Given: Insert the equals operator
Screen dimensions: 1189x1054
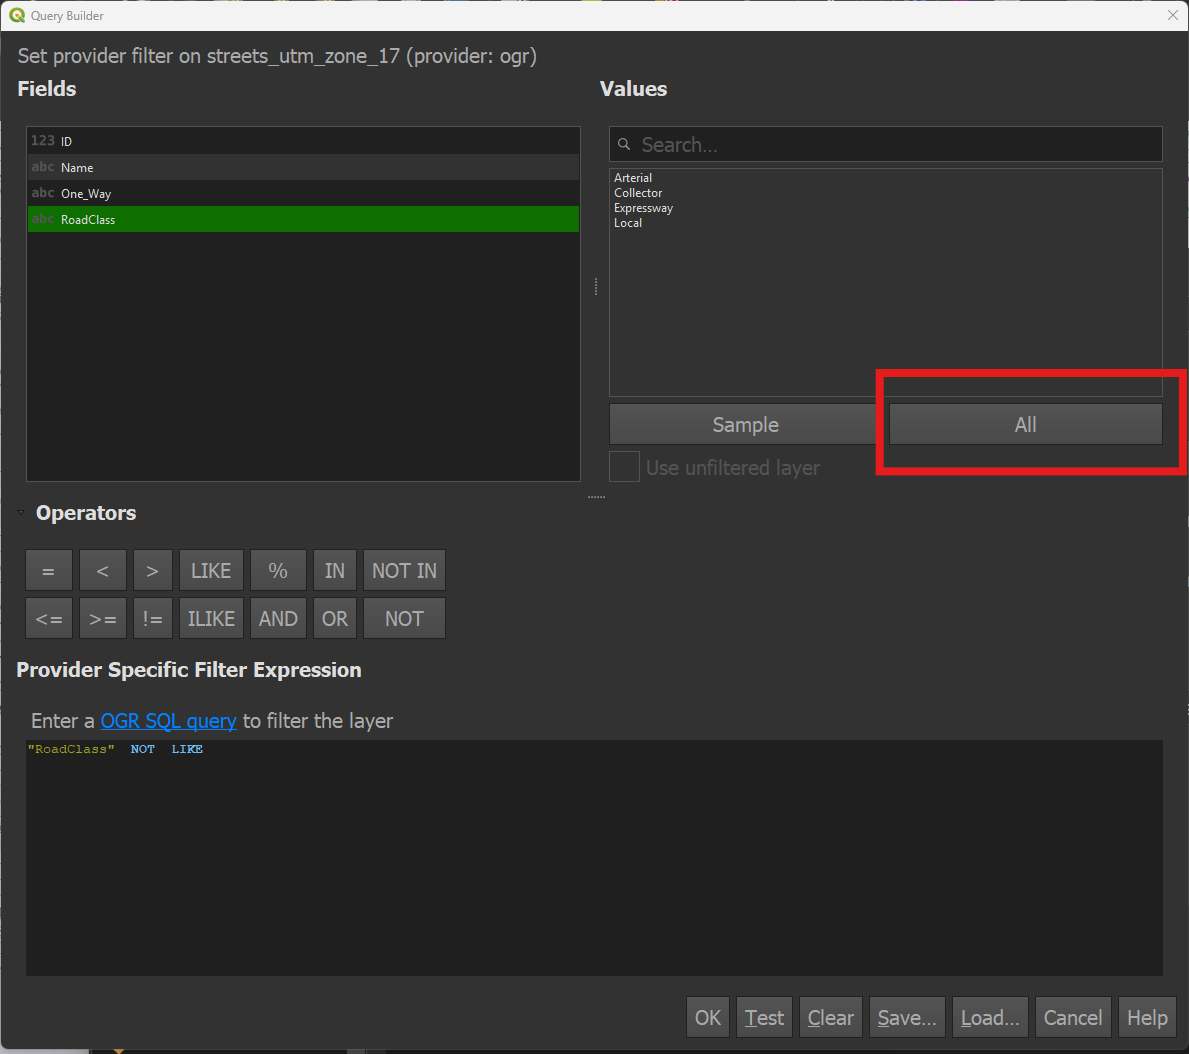Looking at the screenshot, I should pos(49,570).
